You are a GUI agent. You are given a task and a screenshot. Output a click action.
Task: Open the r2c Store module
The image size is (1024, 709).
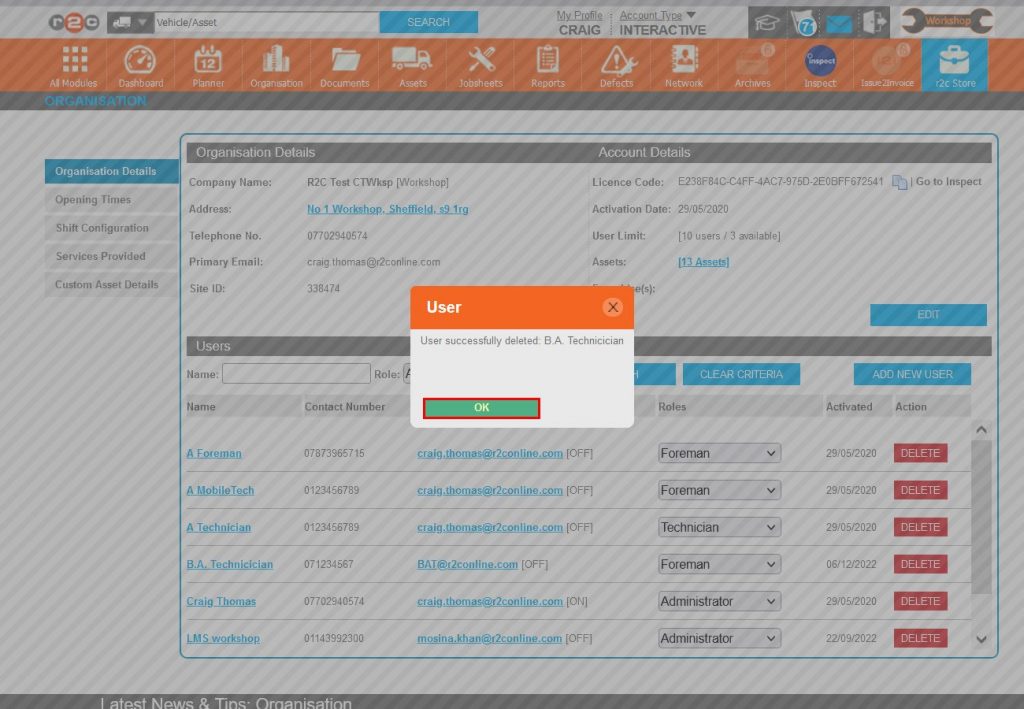(x=954, y=66)
